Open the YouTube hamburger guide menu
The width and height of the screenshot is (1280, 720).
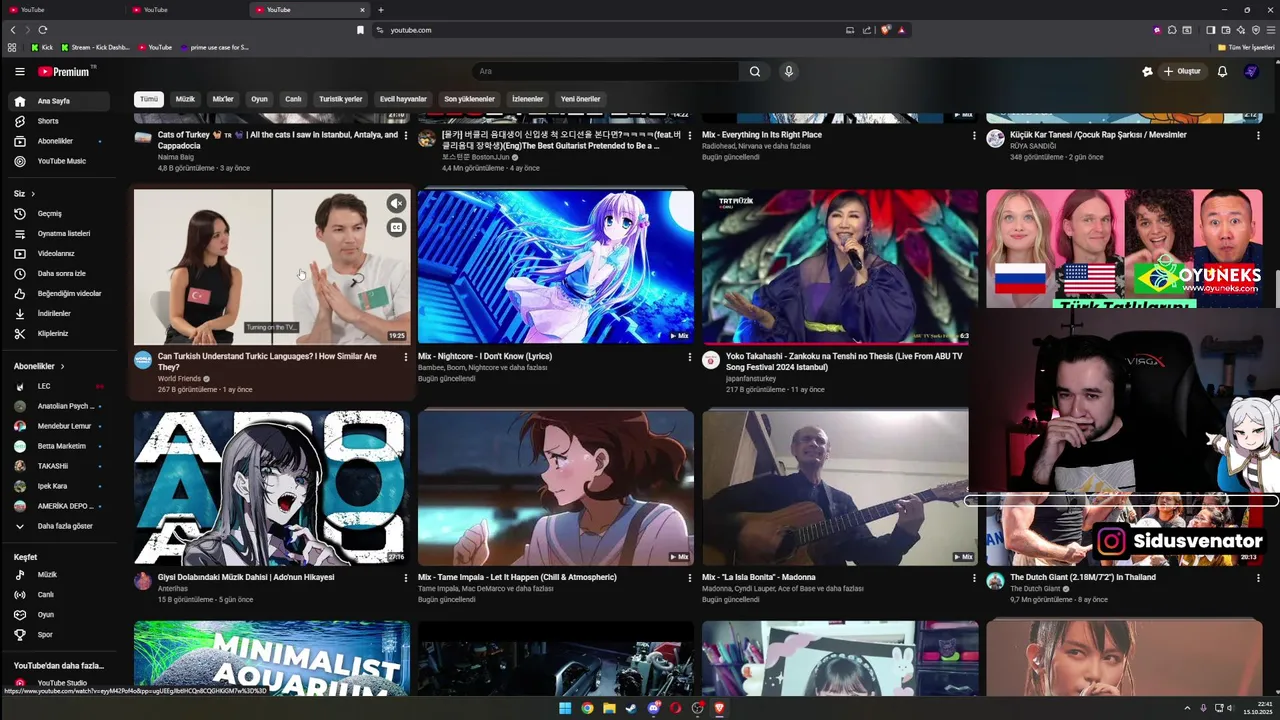[19, 72]
